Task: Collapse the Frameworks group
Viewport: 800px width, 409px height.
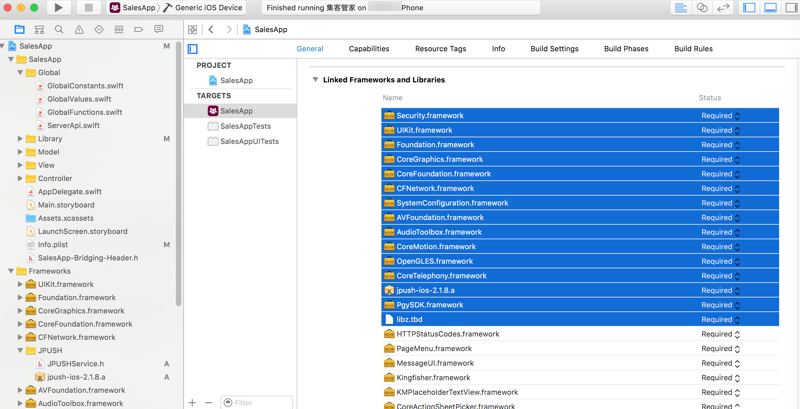Action: [11, 271]
